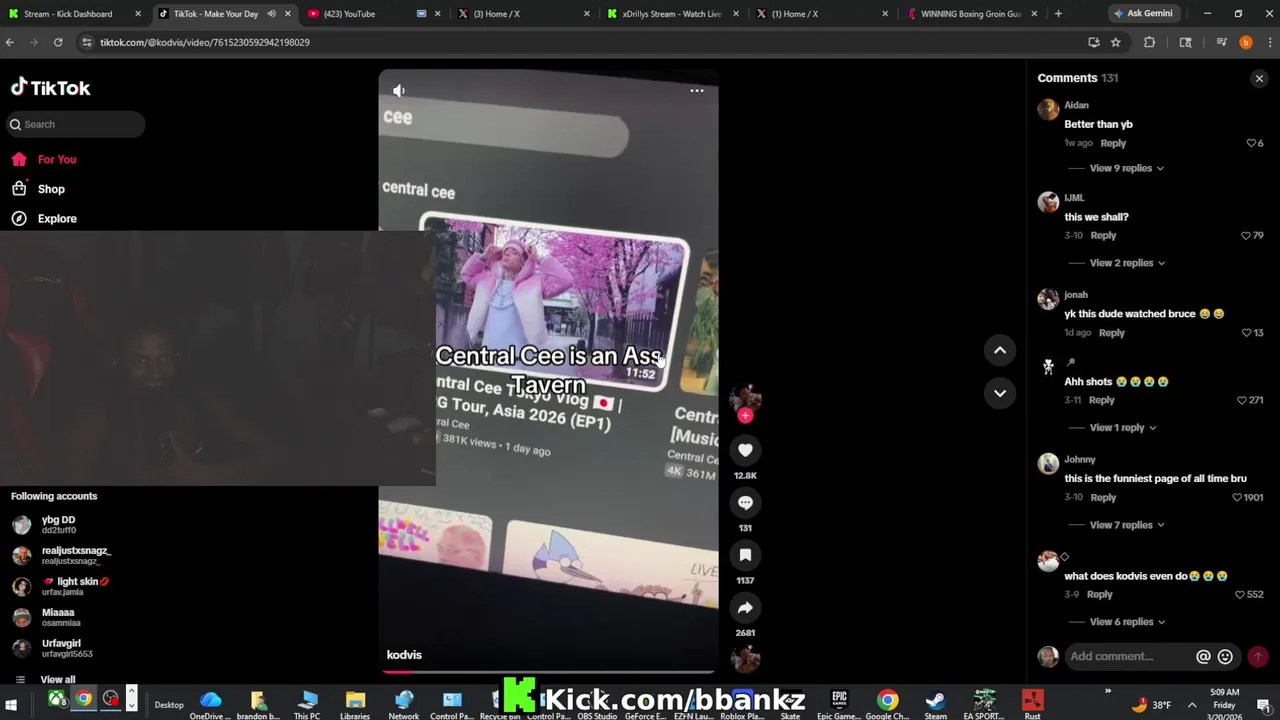Expand View 7 replies under Johnny
This screenshot has height=720, width=1280.
point(1126,525)
